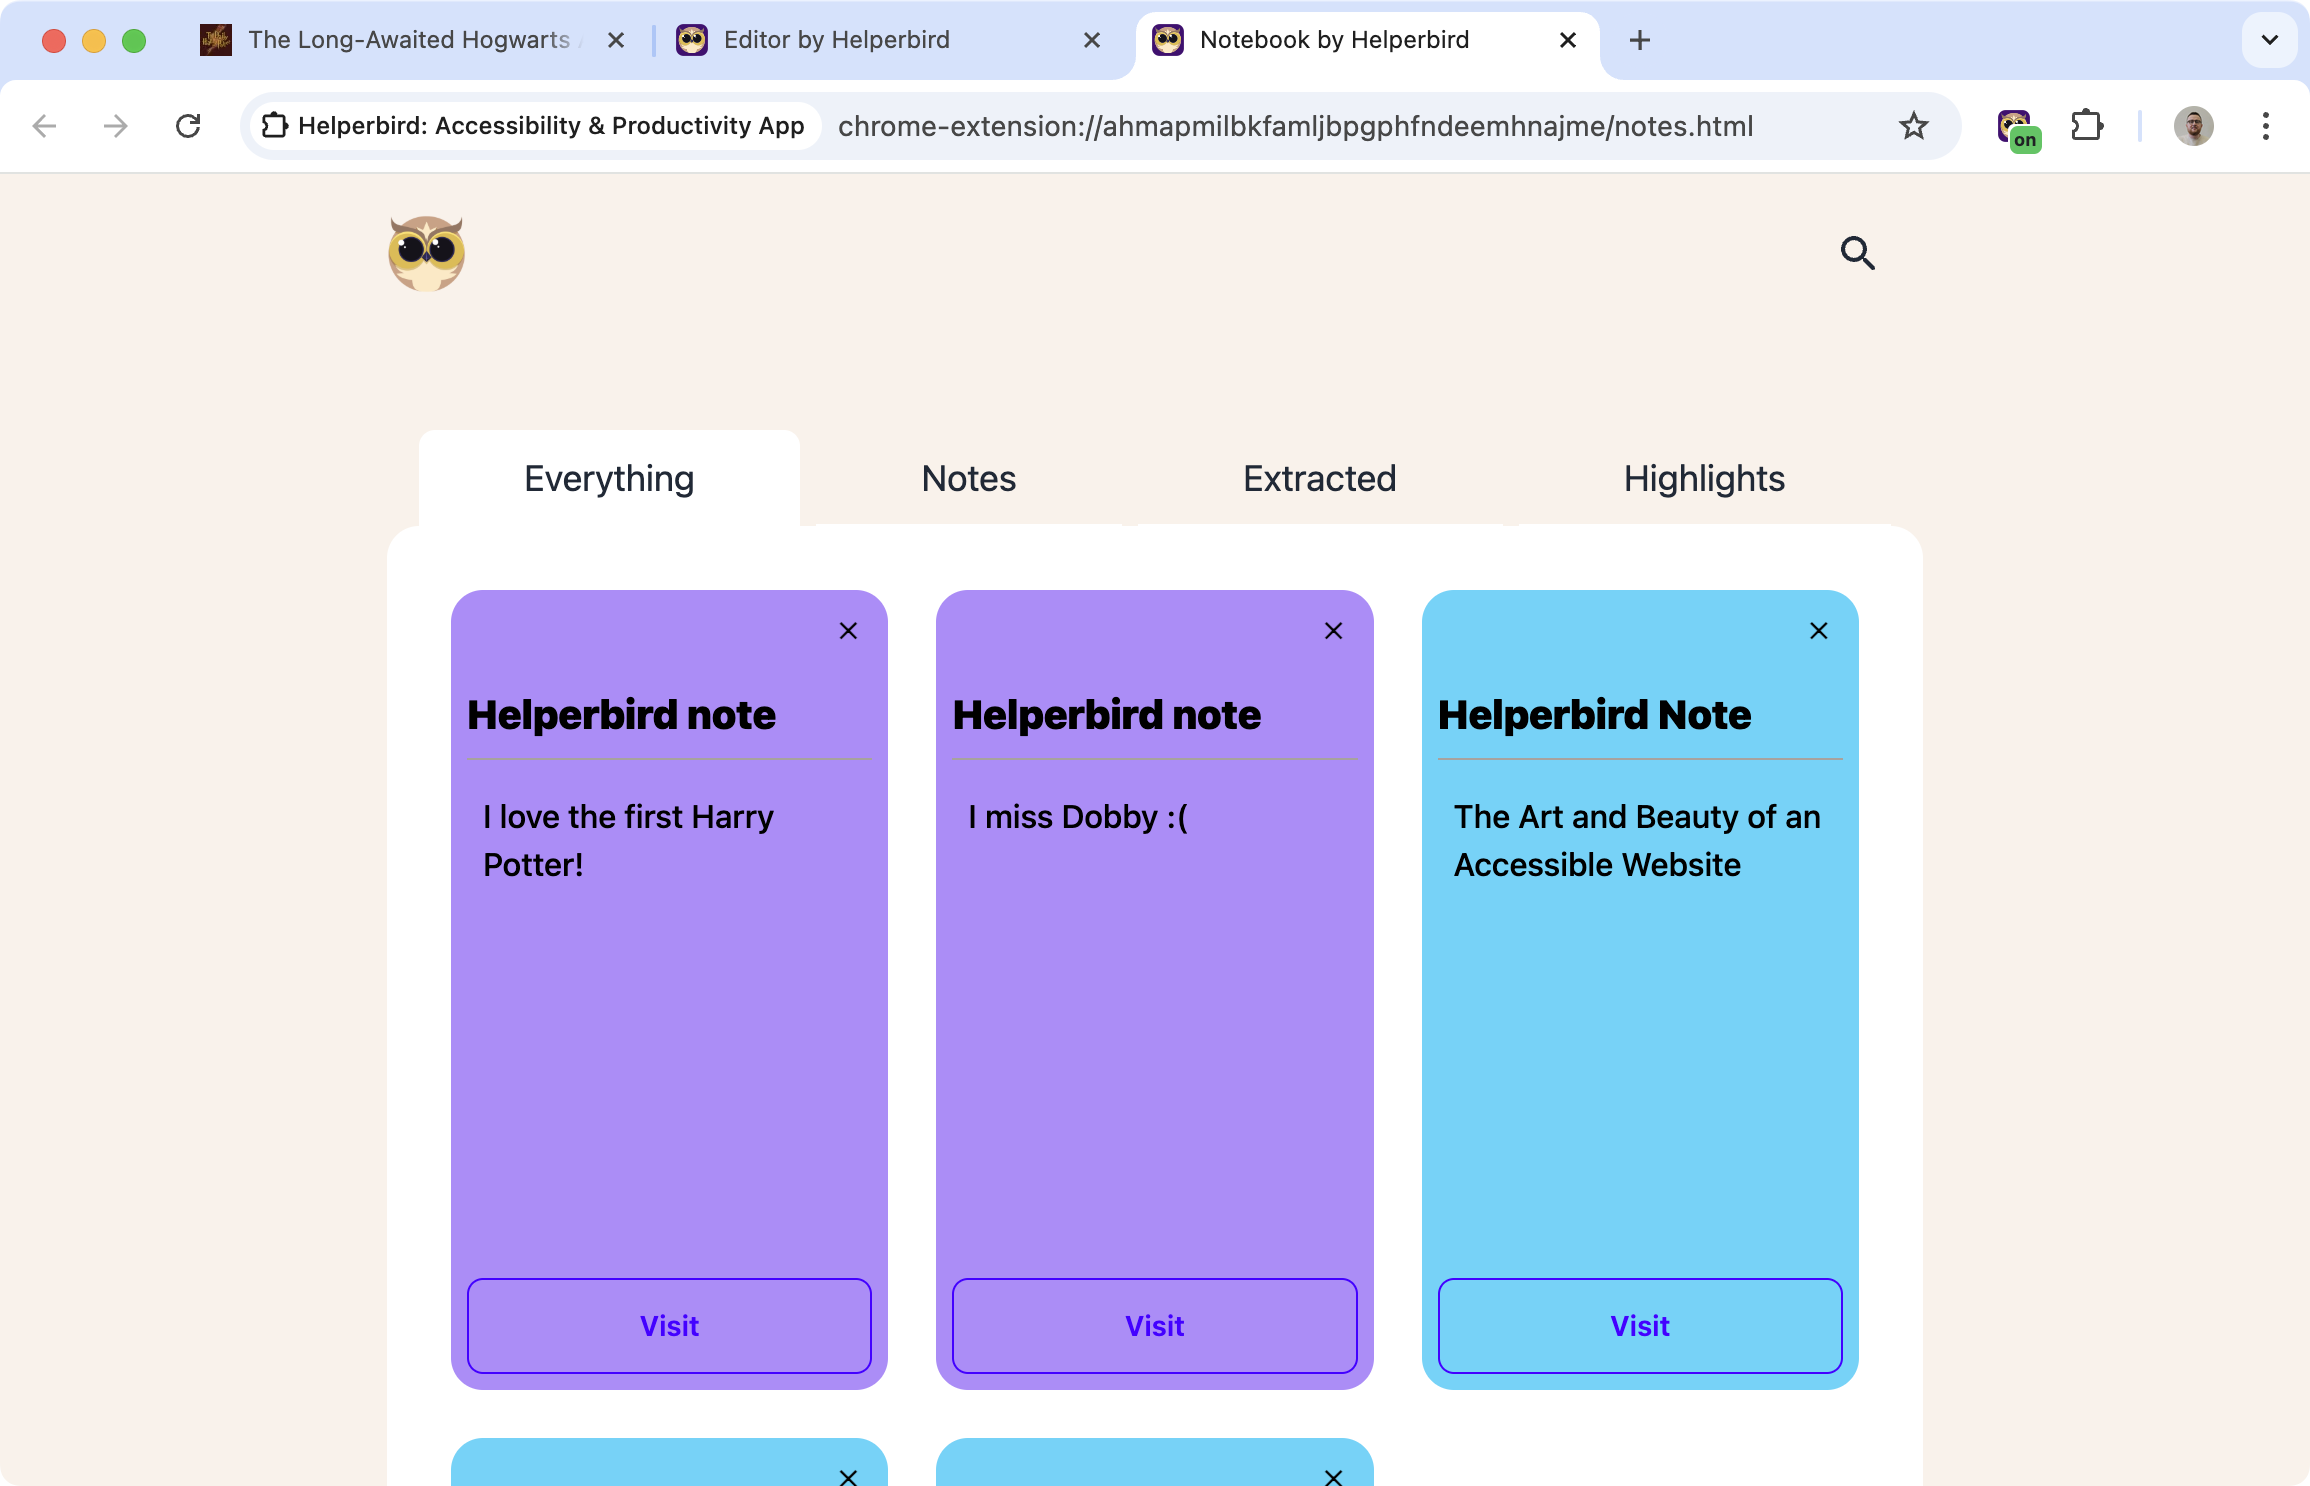Viewport: 2310px width, 1486px height.
Task: Visit the Accessible Website note
Action: click(1640, 1326)
